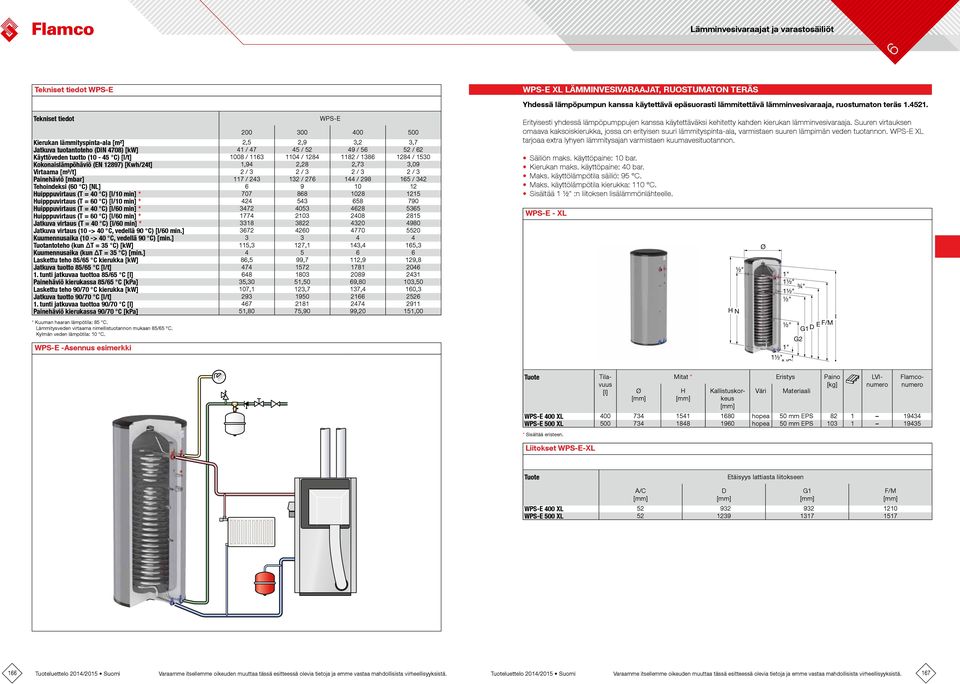
Task: Click tilting height value '1960'
Action: (x=727, y=423)
